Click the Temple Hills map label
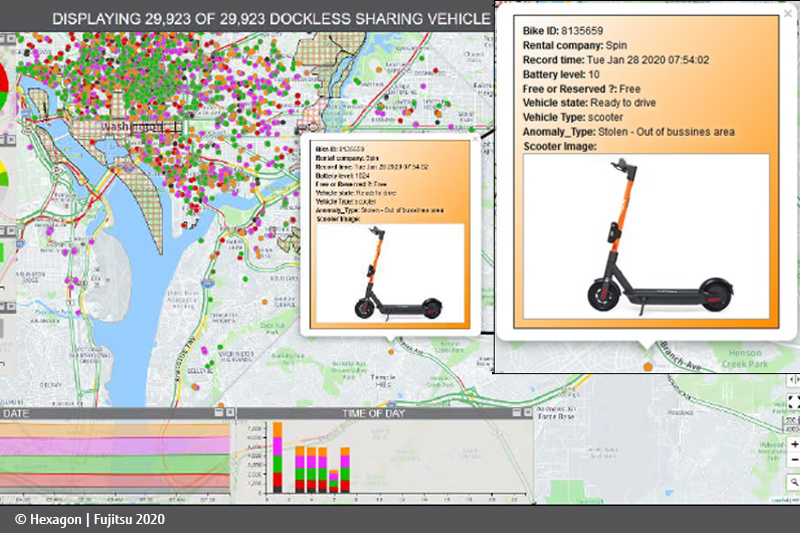The image size is (800, 533). tap(383, 380)
